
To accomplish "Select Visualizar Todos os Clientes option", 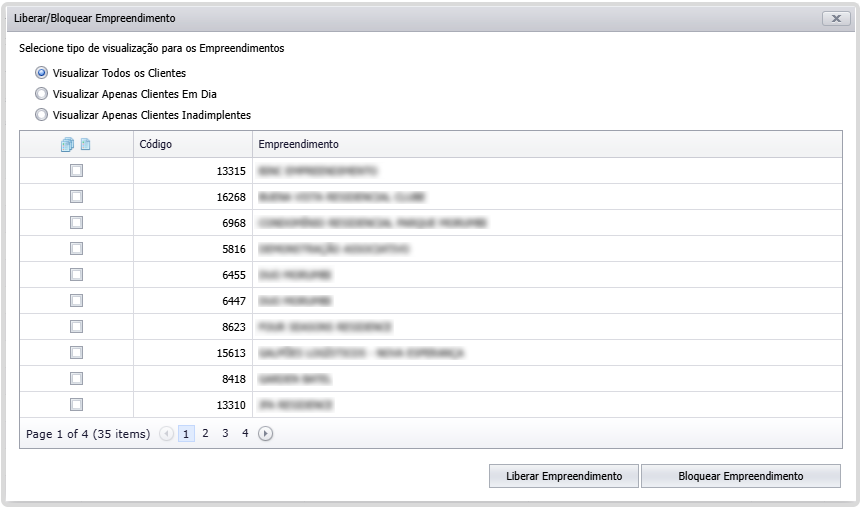I will [41, 73].
